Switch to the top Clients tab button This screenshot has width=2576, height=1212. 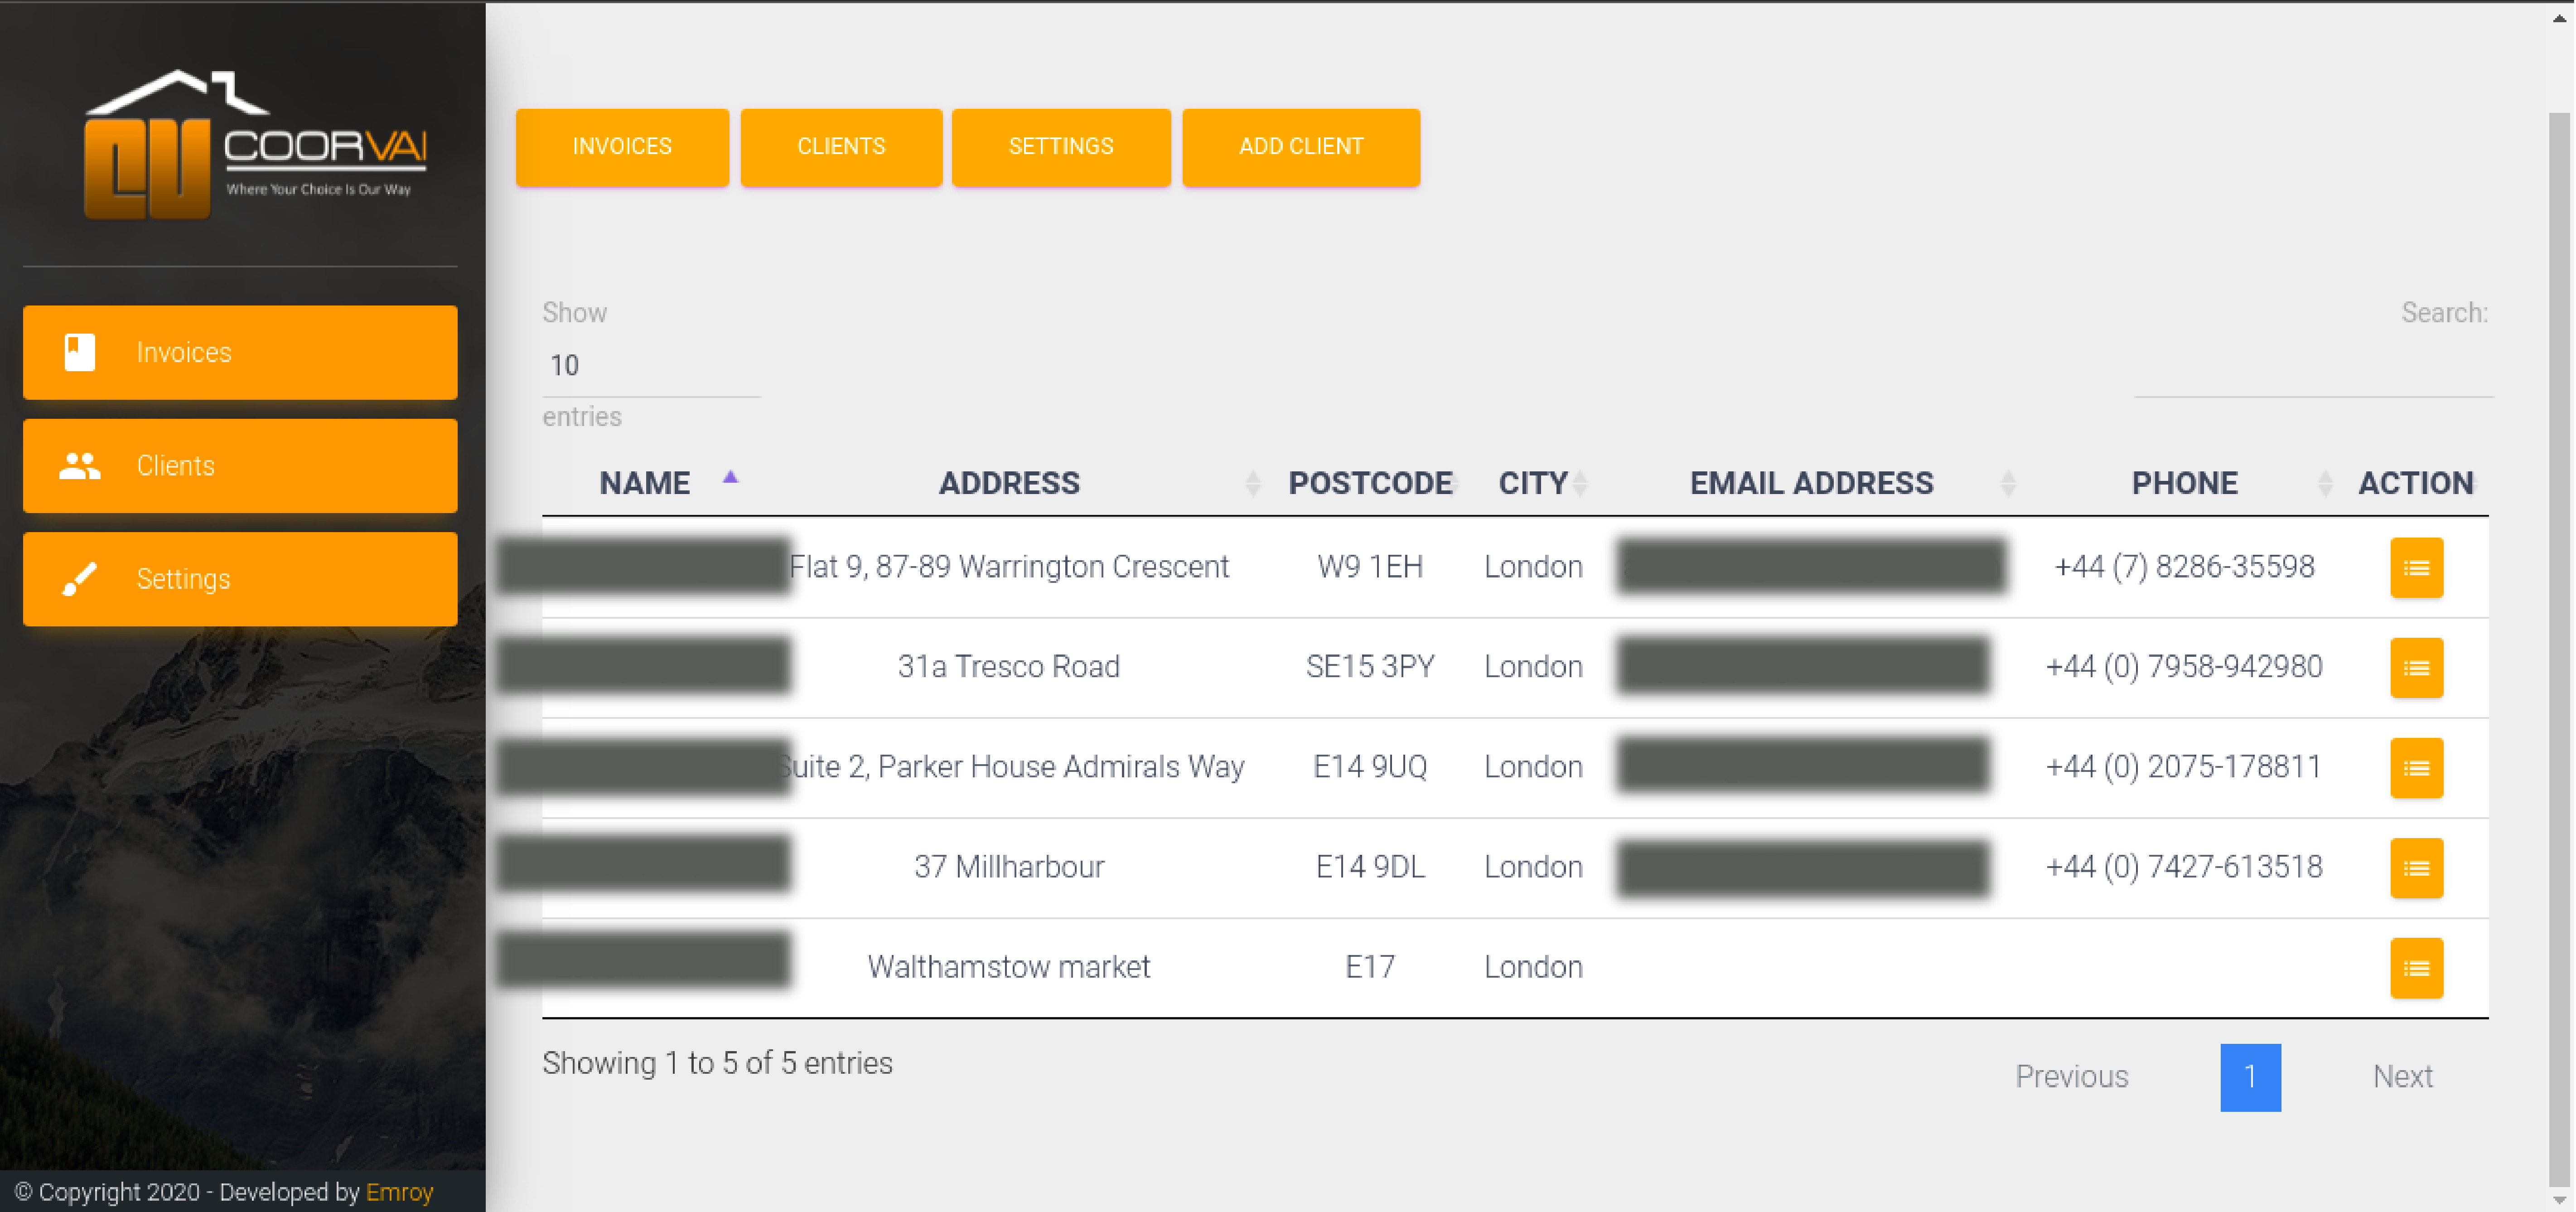tap(841, 147)
